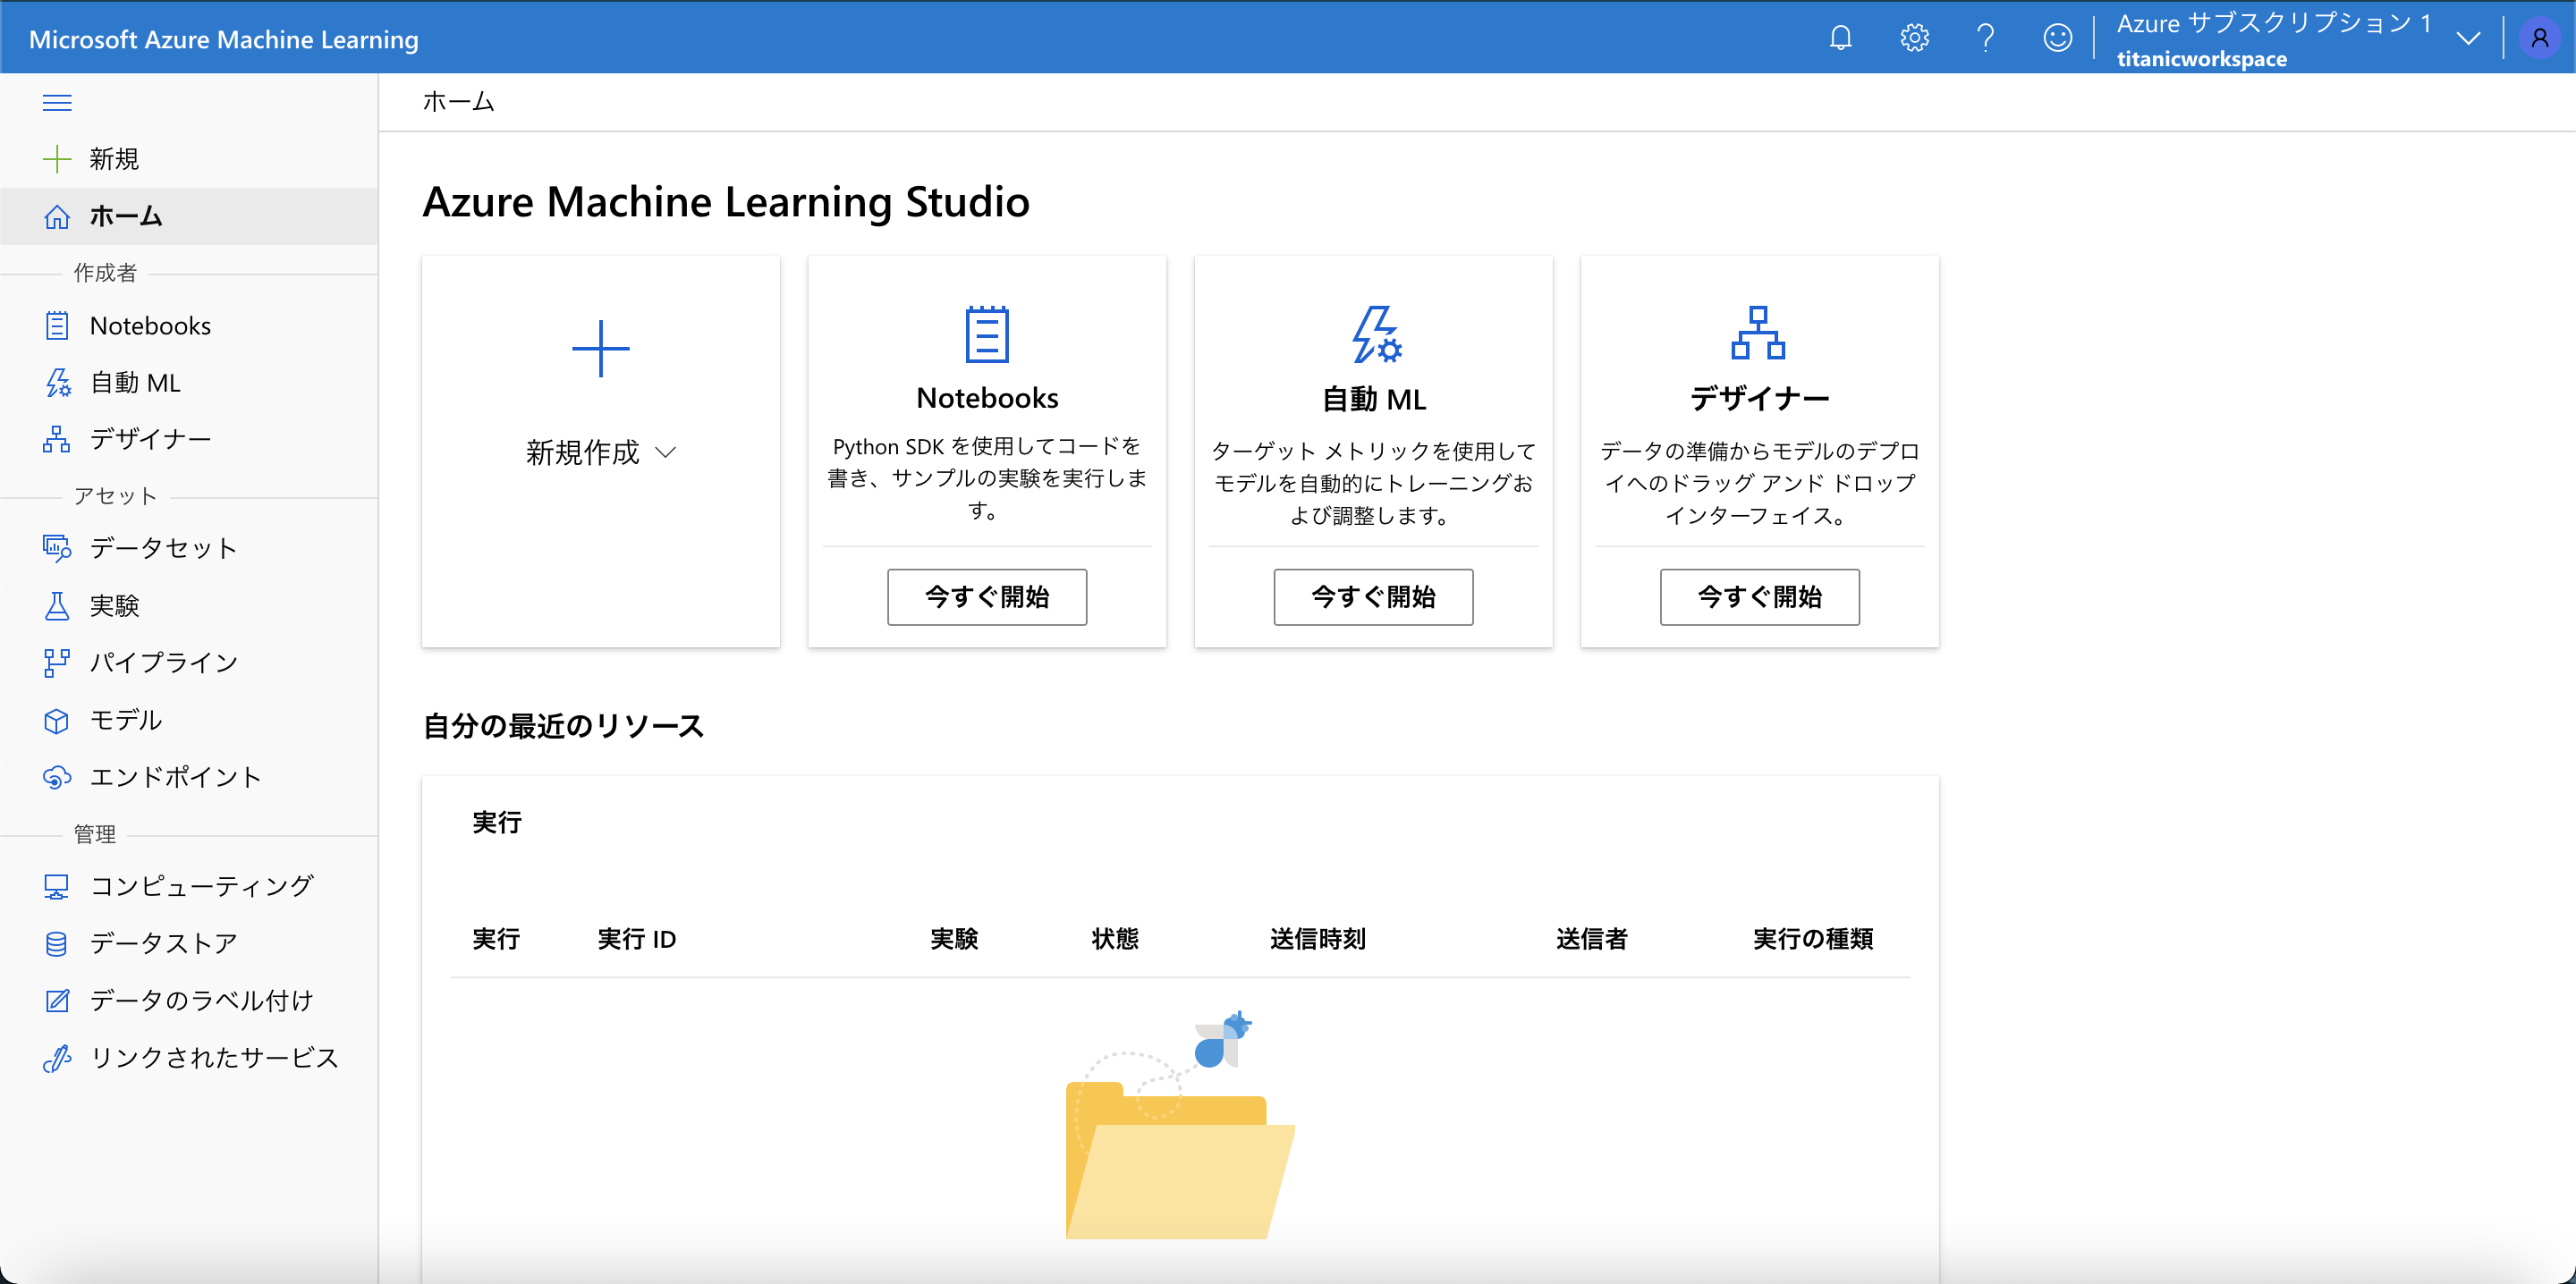Open パイプライン from the sidebar
Screen dimensions: 2576x1284
click(163, 662)
